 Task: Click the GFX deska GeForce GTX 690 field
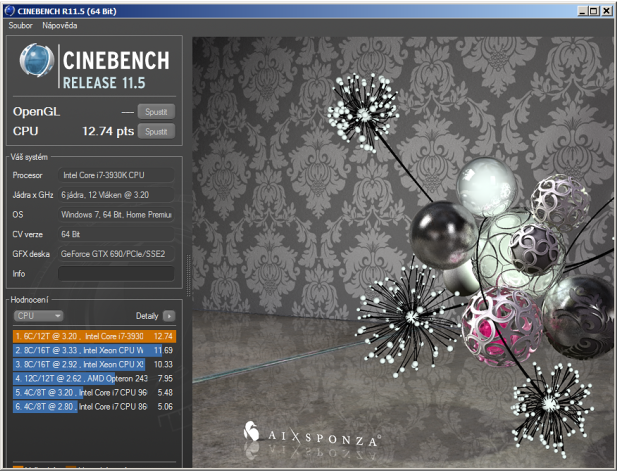(116, 254)
